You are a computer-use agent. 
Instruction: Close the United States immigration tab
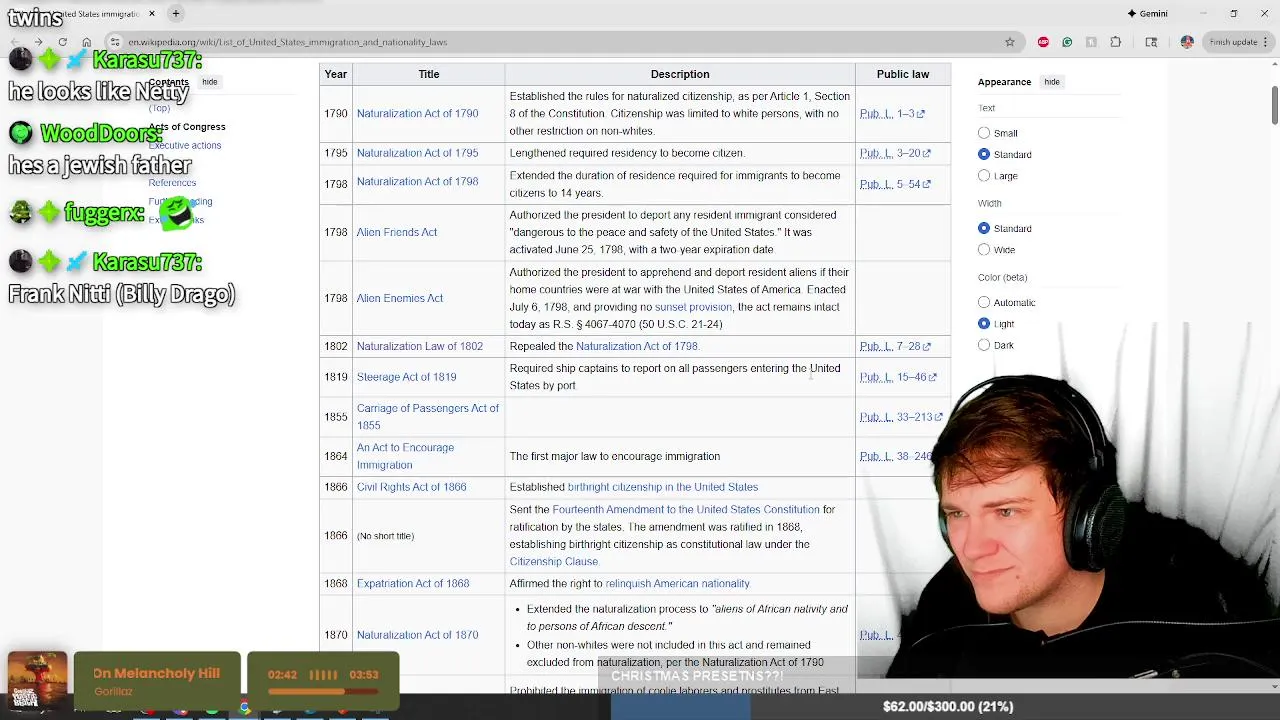(x=152, y=14)
